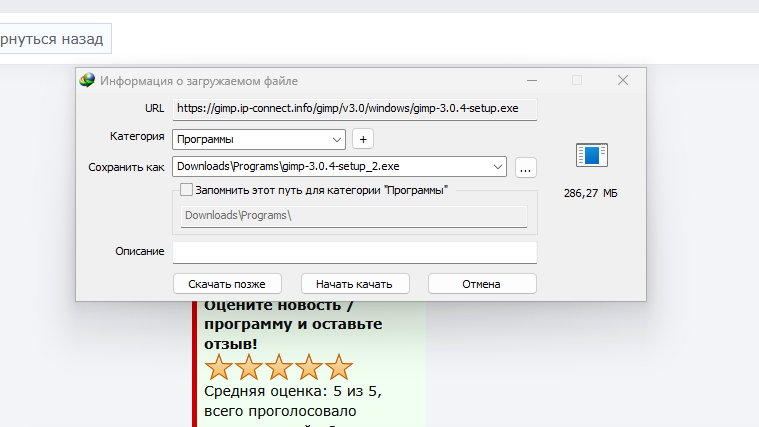Image resolution: width=759 pixels, height=427 pixels.
Task: Rate with the third star
Action: click(x=279, y=366)
